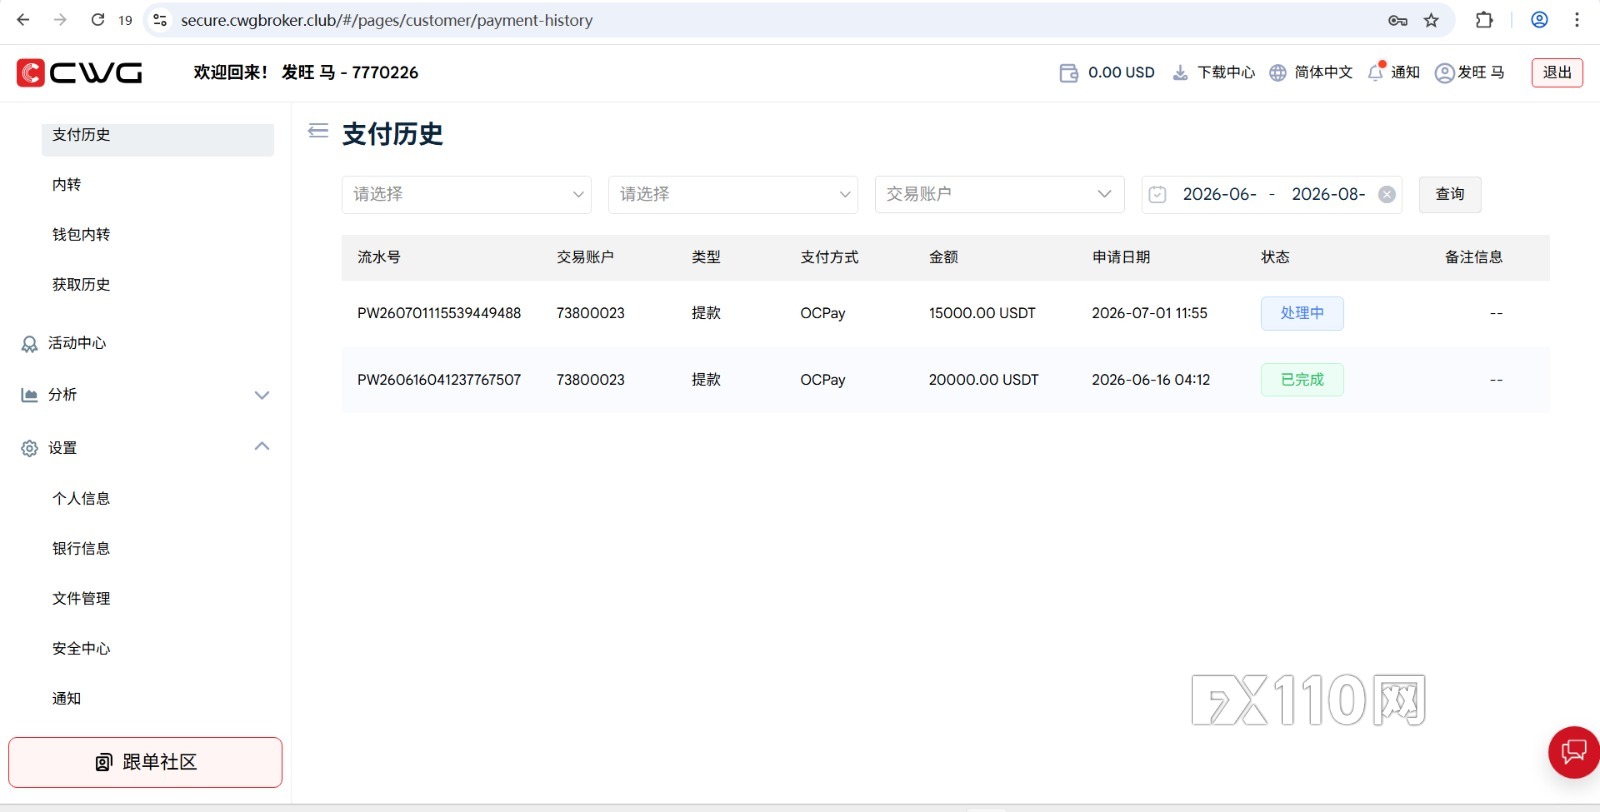
Task: Collapse the 设置 menu chevron
Action: (262, 446)
